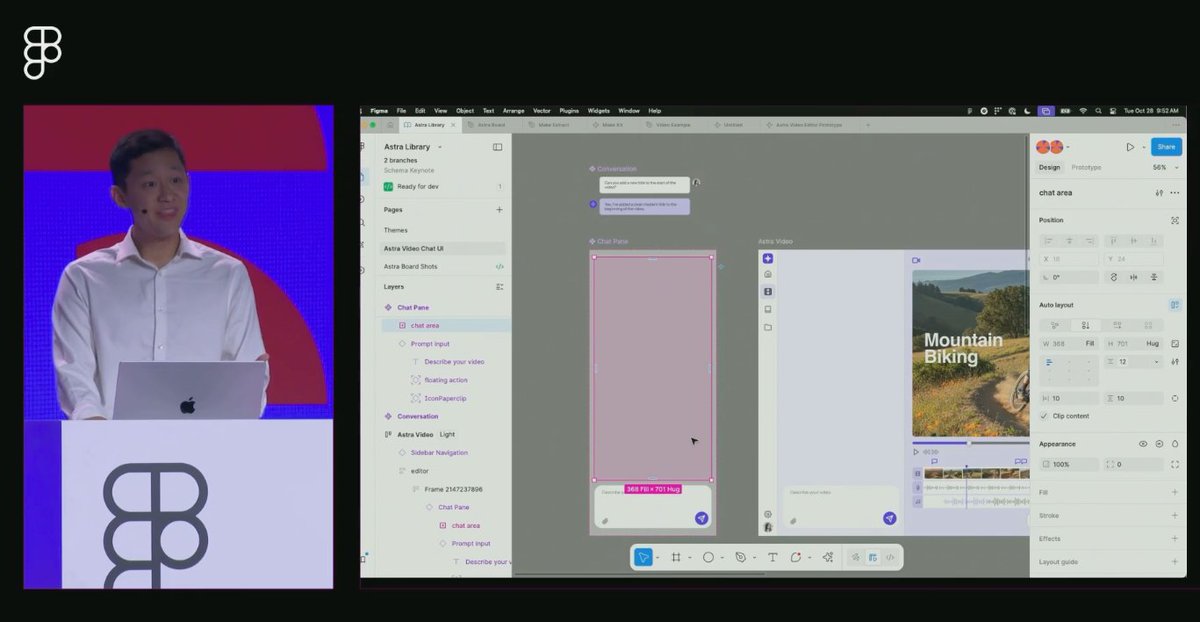Open the gap 12 value dropdown

[1157, 362]
